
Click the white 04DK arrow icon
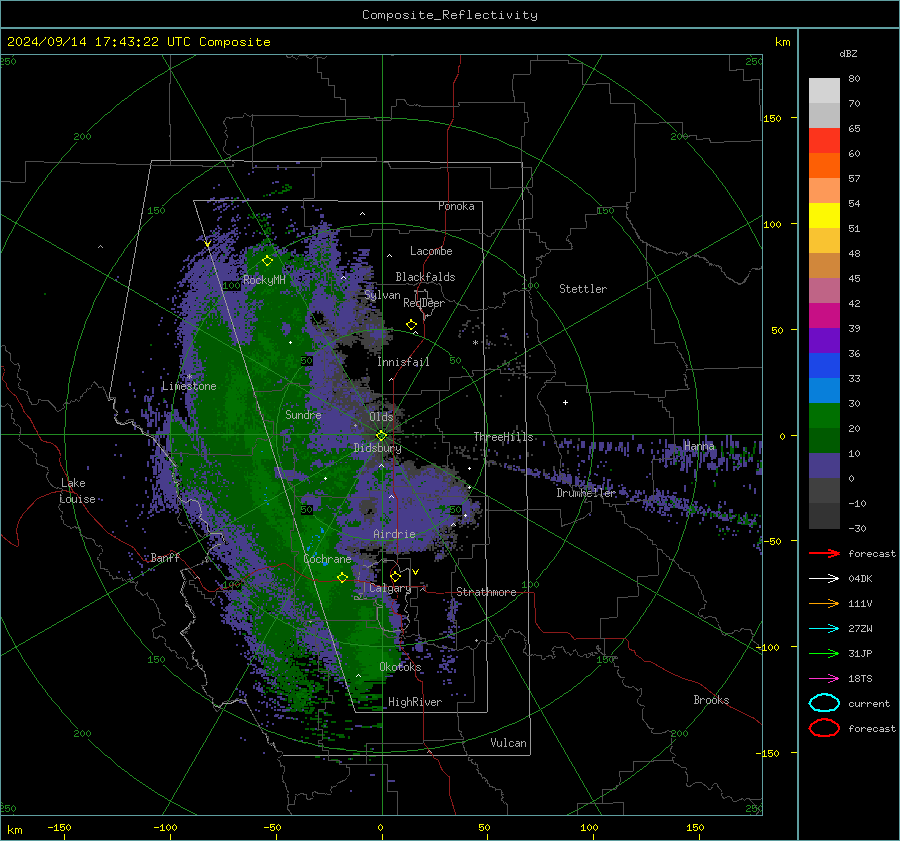pyautogui.click(x=824, y=578)
